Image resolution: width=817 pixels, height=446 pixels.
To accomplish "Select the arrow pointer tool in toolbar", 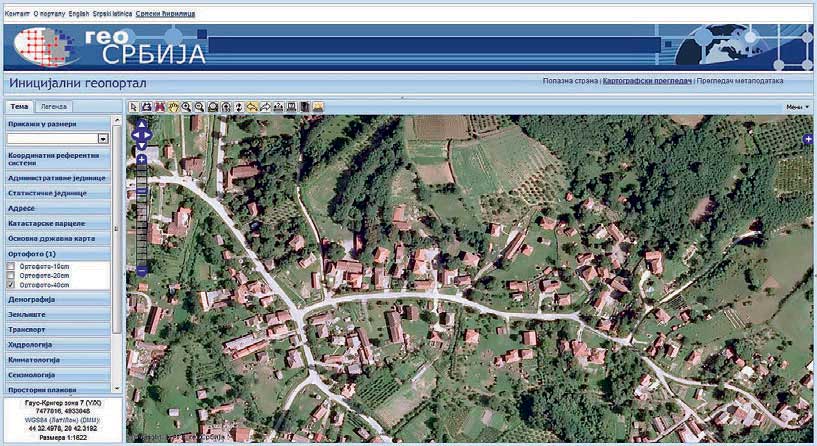I will 134,107.
